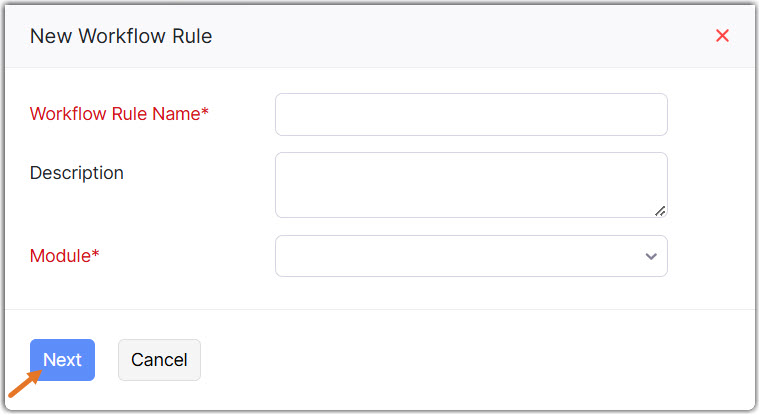Screen dimensions: 760x415
Task: Click the Description box resize handle
Action: click(660, 210)
